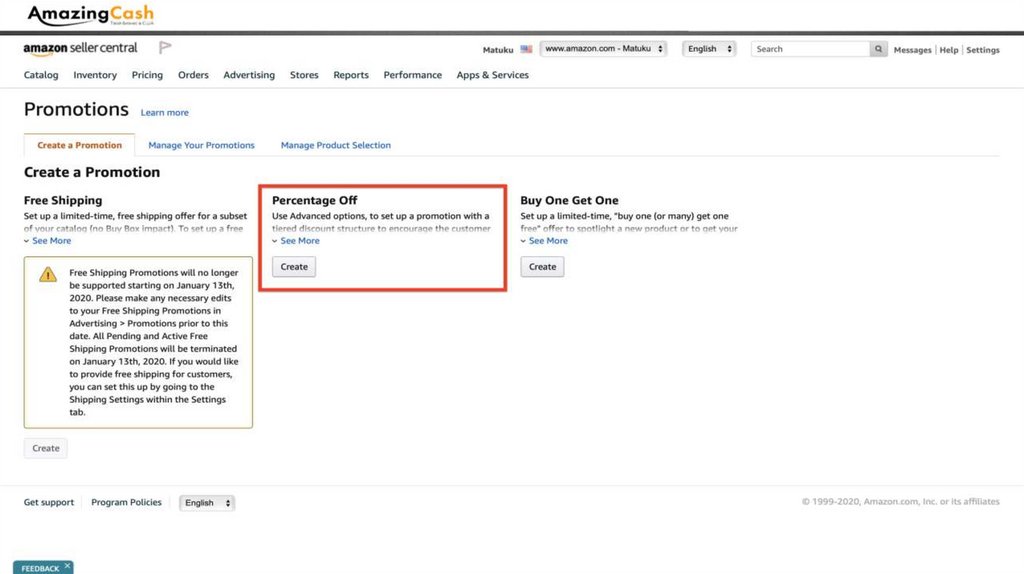Click the search magnifier button
The width and height of the screenshot is (1024, 574).
(x=878, y=49)
